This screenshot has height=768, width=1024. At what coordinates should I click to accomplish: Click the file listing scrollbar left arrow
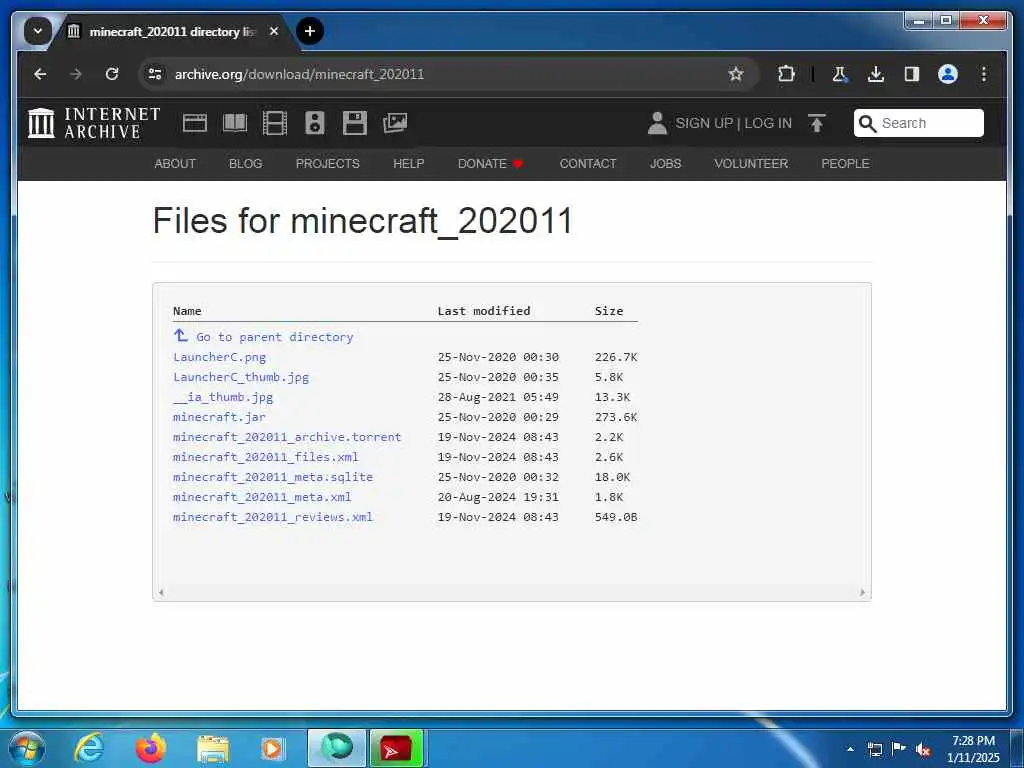point(161,592)
